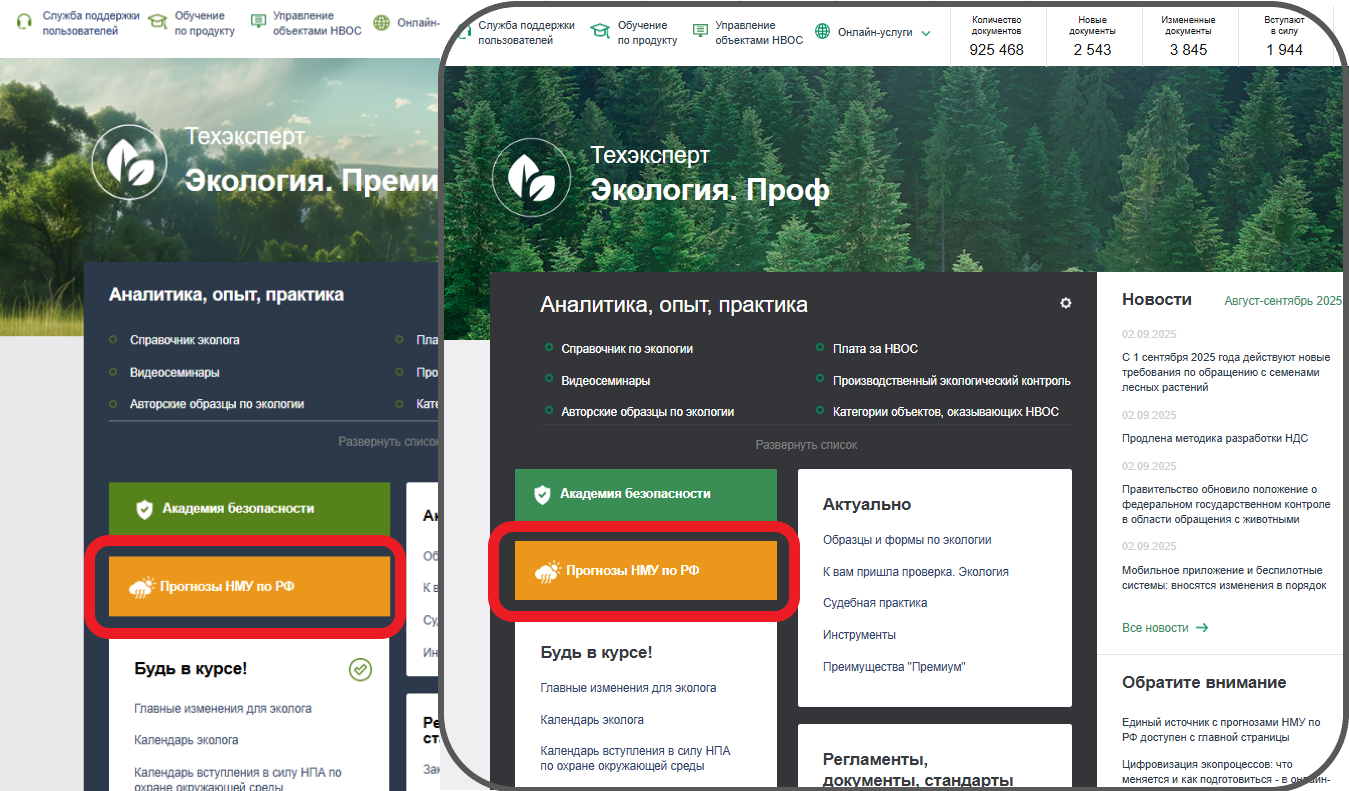The image size is (1349, 791).
Task: Click the headset support icon in Проф window
Action: pos(463,31)
